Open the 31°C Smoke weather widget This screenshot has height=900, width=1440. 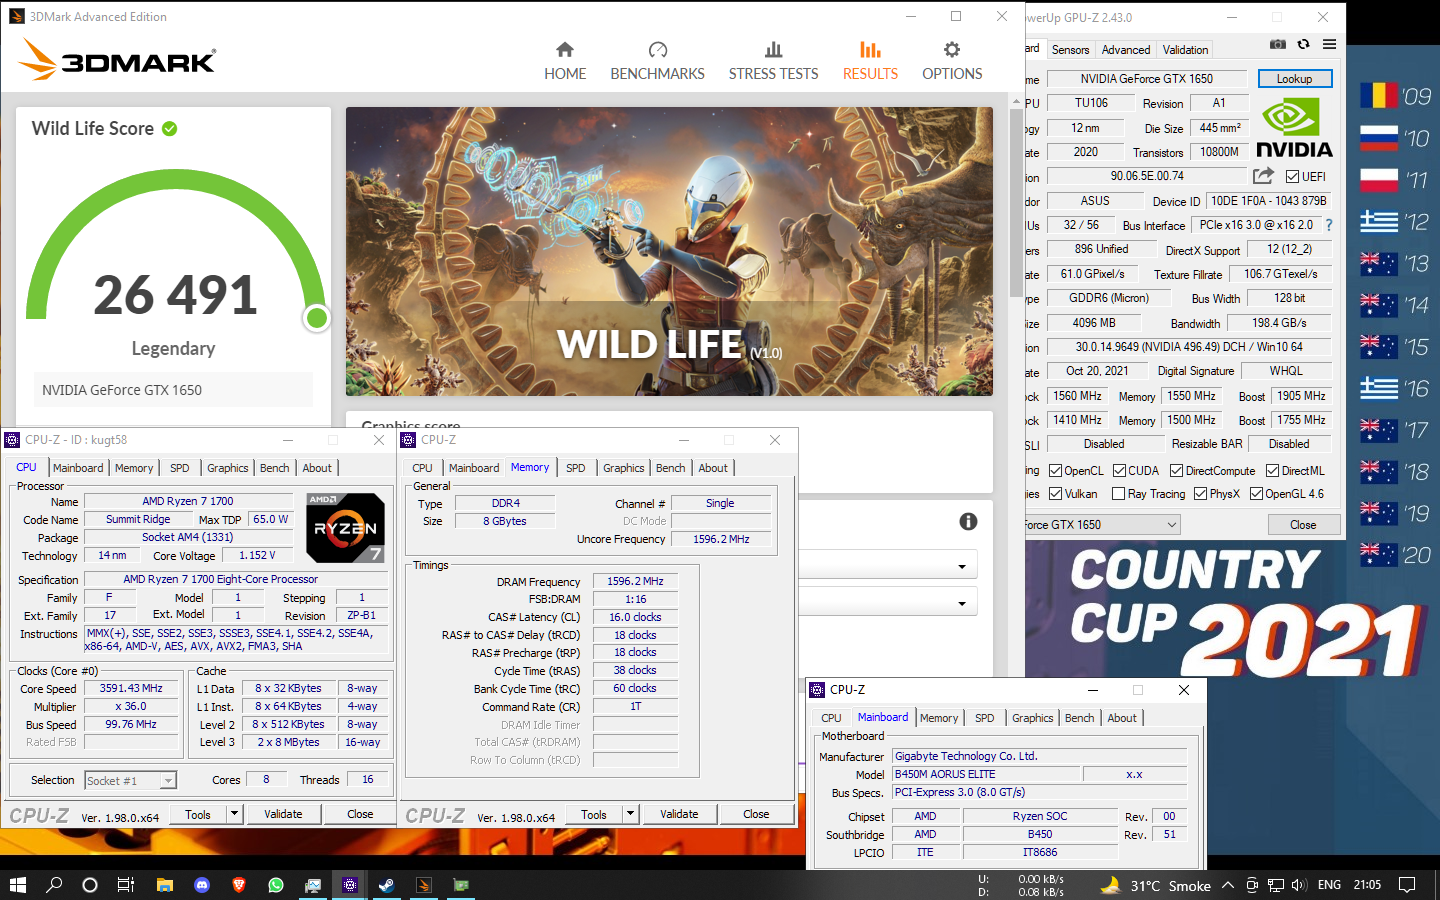[1155, 885]
